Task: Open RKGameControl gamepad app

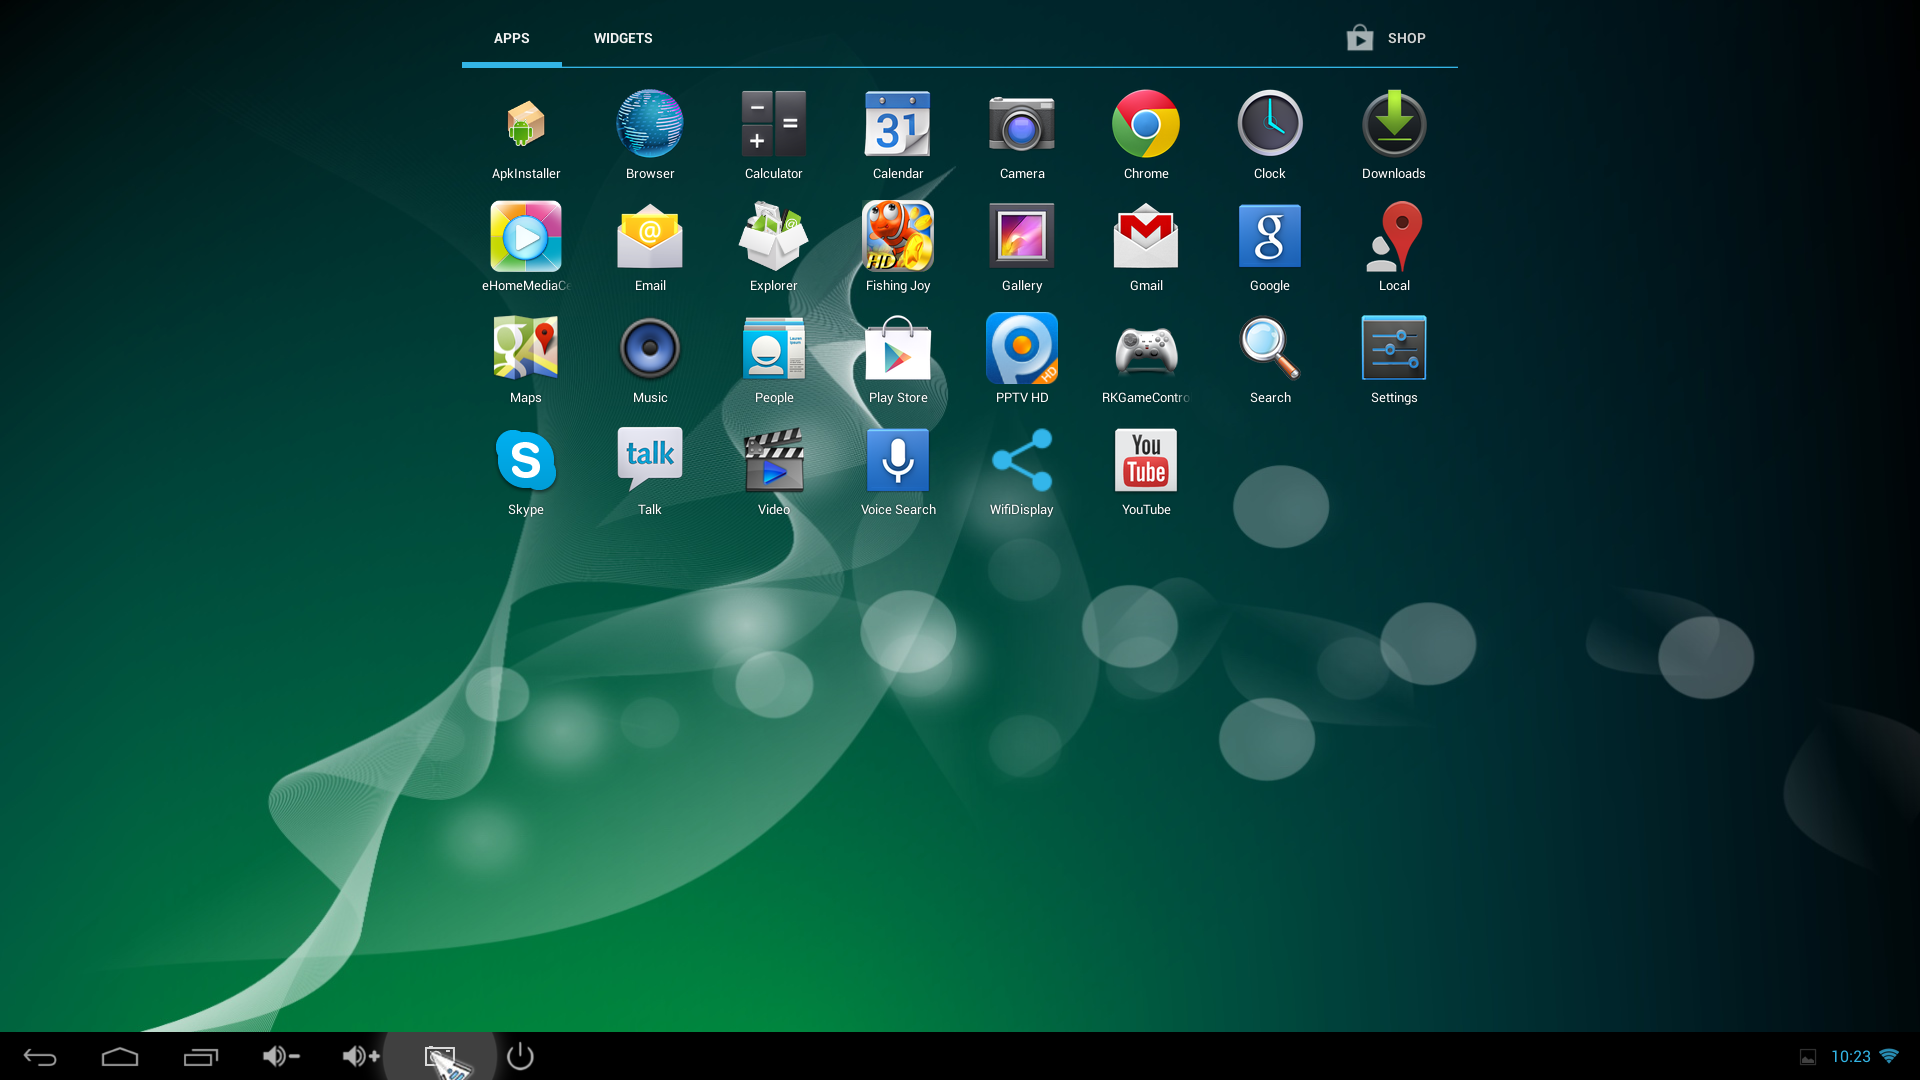Action: coord(1146,350)
